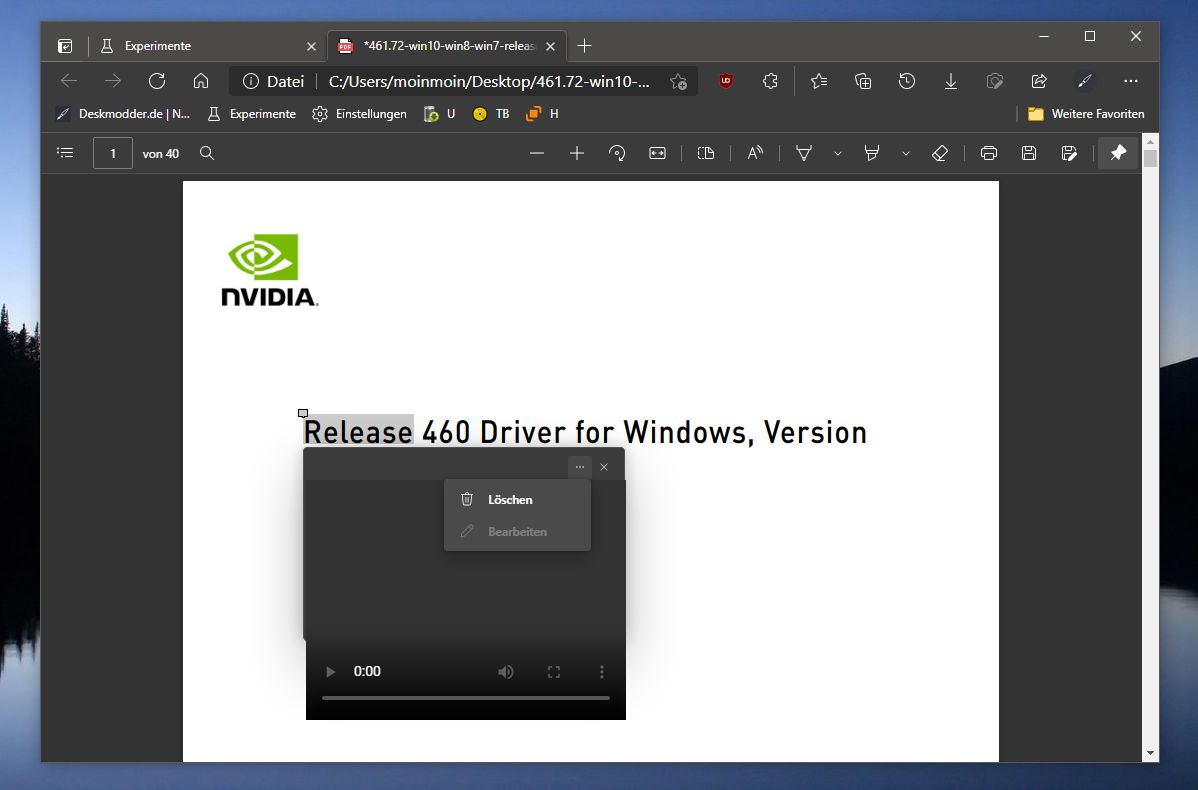Open the Extensions puzzle icon
This screenshot has height=790, width=1198.
(x=770, y=81)
